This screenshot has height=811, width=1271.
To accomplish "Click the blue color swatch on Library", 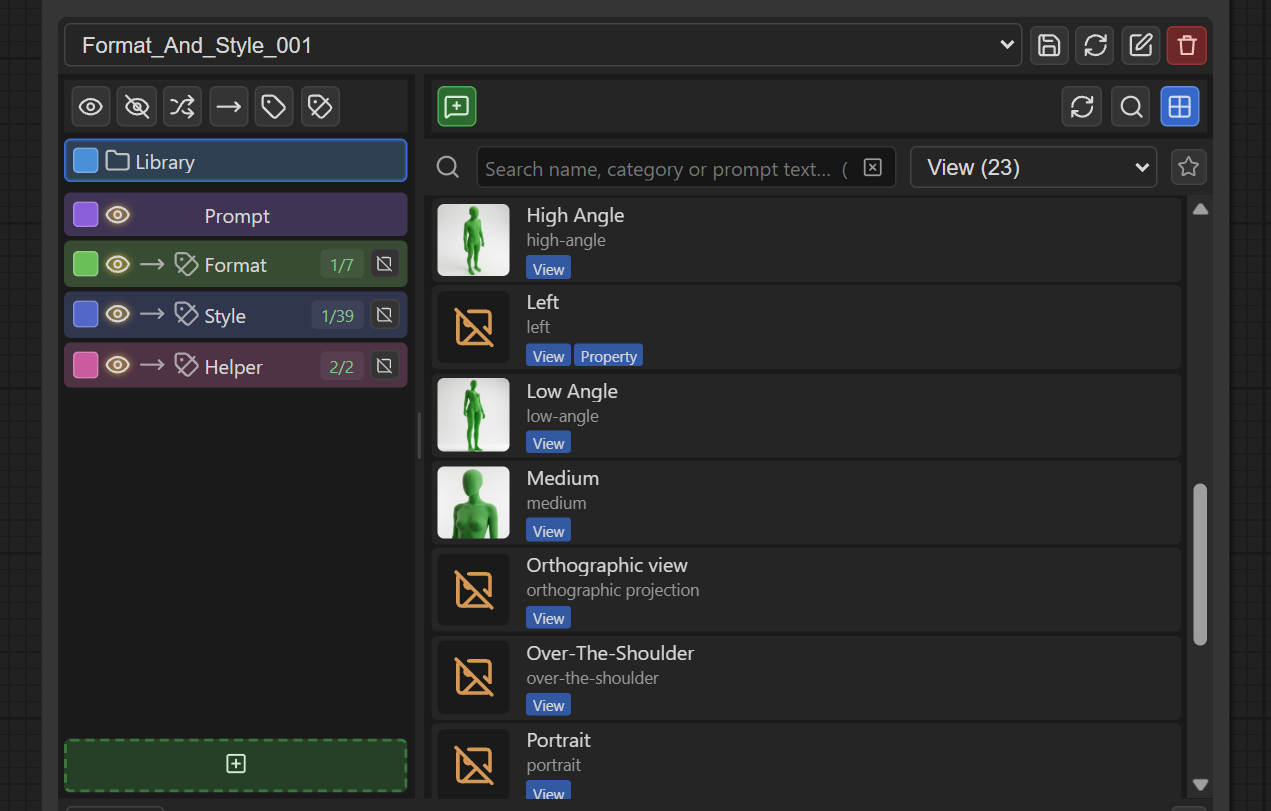I will 86,161.
